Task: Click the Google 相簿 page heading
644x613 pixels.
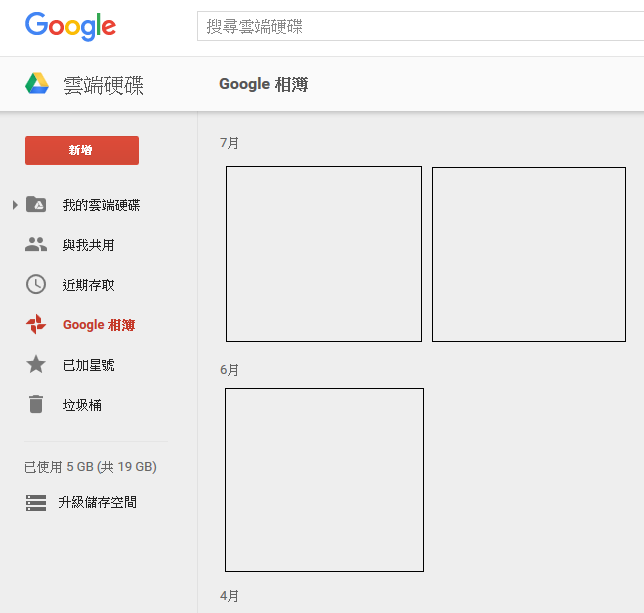Action: click(264, 84)
